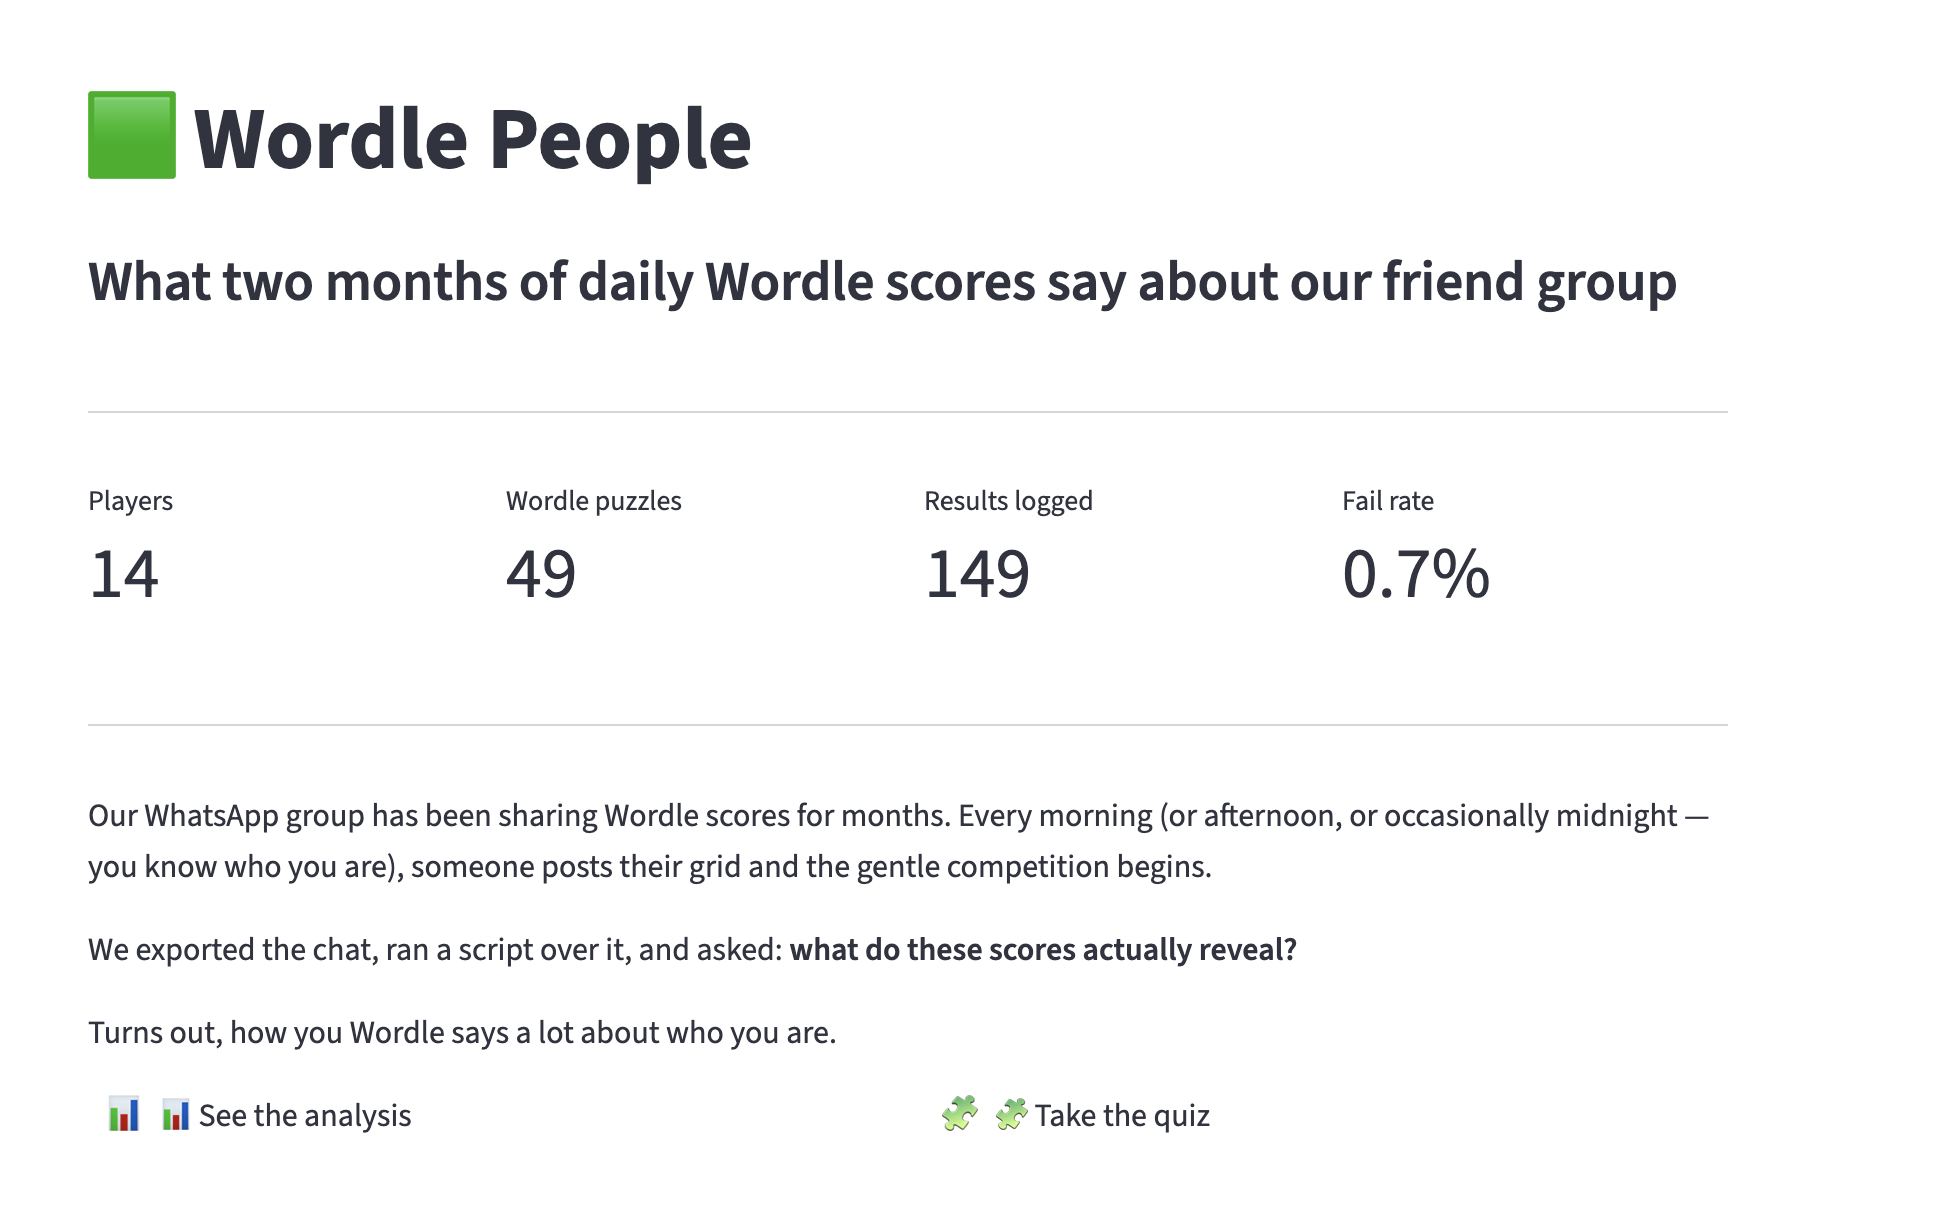Click the second bar chart emoji icon

point(176,1115)
